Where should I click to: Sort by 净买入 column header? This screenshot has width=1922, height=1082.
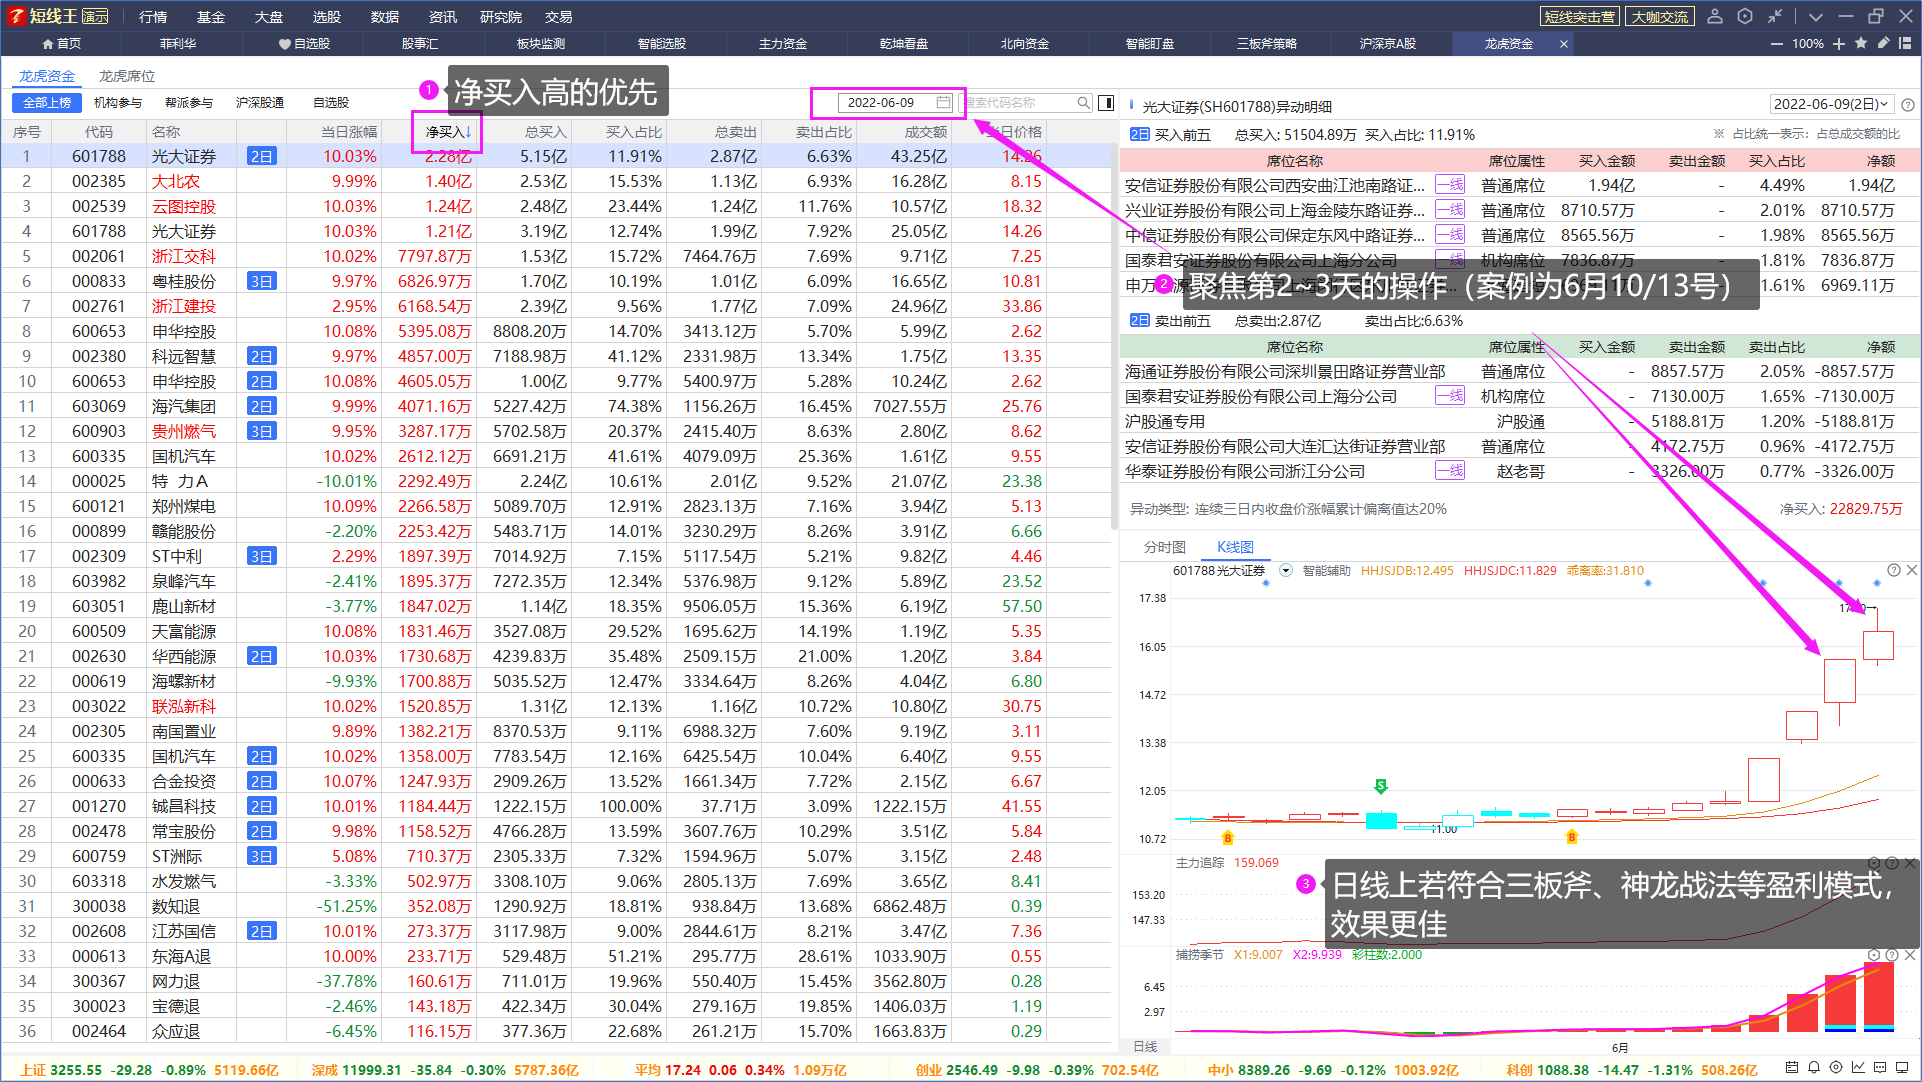448,132
